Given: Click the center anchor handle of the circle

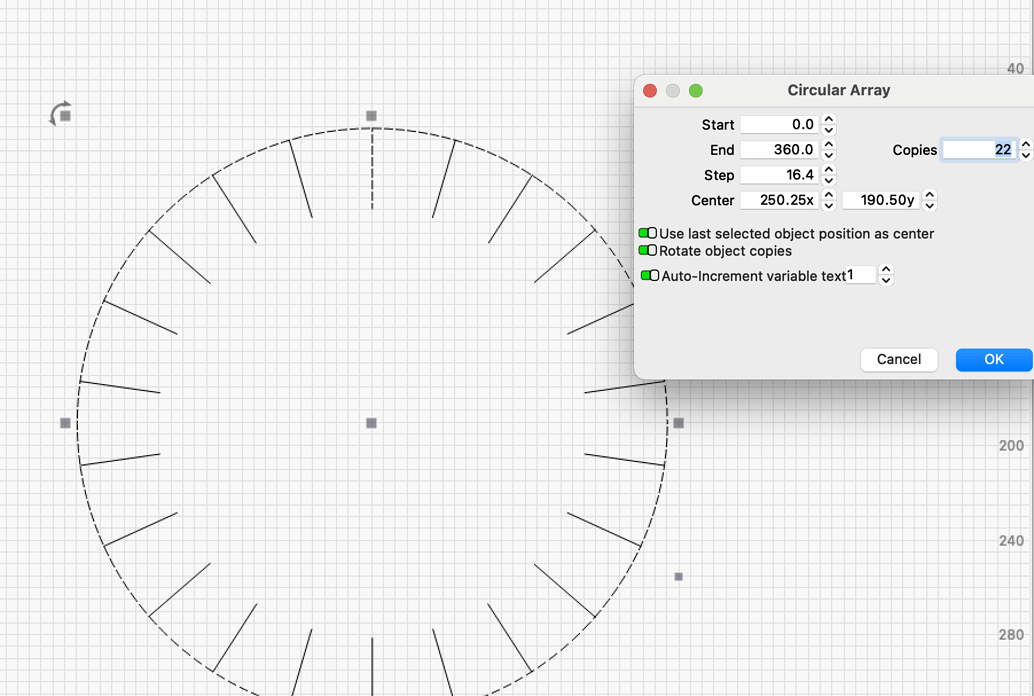Looking at the screenshot, I should pyautogui.click(x=371, y=422).
